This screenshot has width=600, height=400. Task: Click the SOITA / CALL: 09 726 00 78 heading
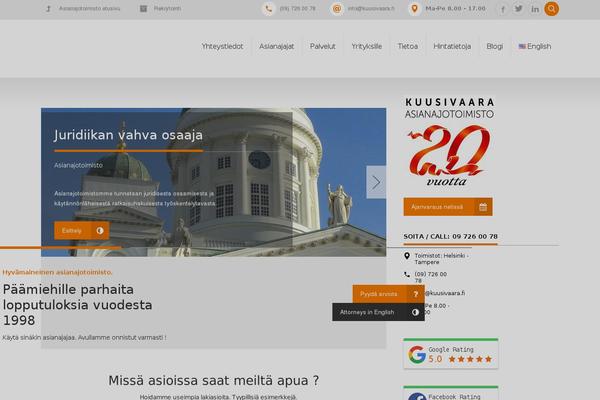coord(450,237)
